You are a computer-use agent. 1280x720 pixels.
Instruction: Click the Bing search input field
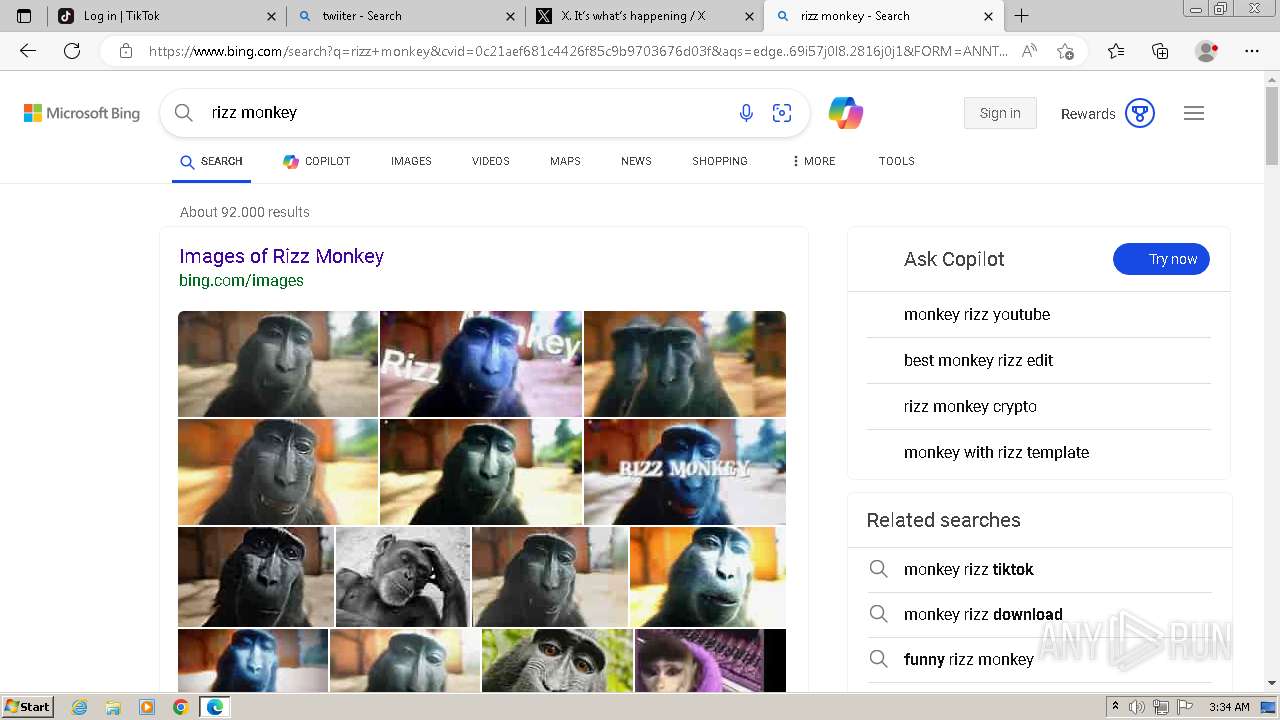click(x=465, y=113)
